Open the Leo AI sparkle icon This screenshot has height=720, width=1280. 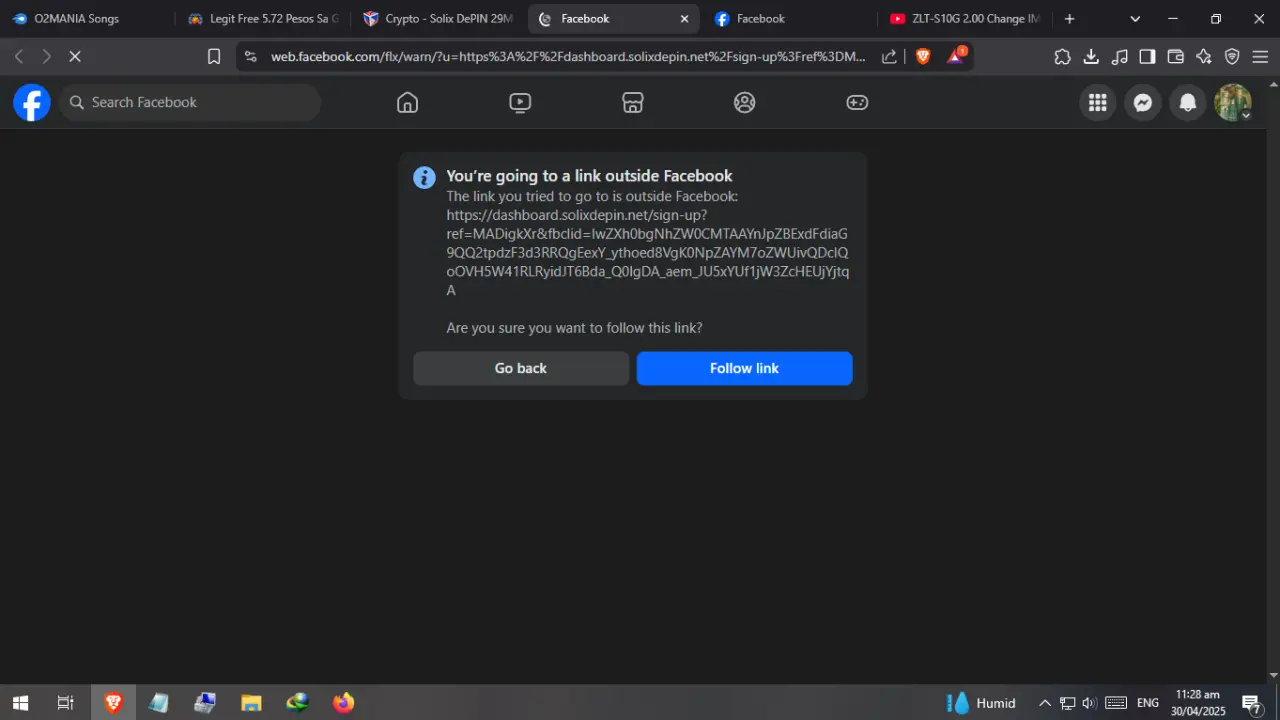coord(1204,57)
